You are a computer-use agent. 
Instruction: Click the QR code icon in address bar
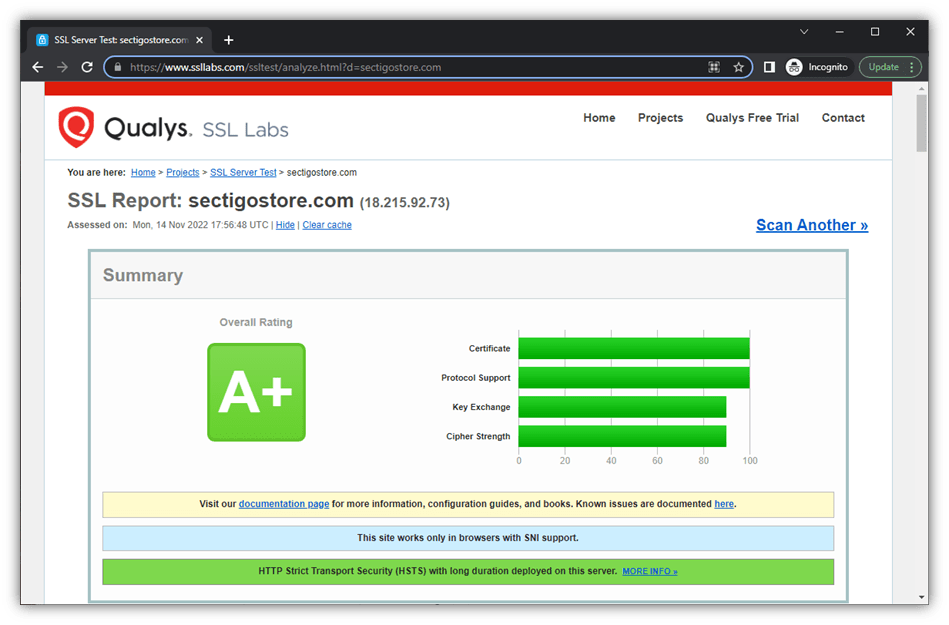tap(714, 67)
